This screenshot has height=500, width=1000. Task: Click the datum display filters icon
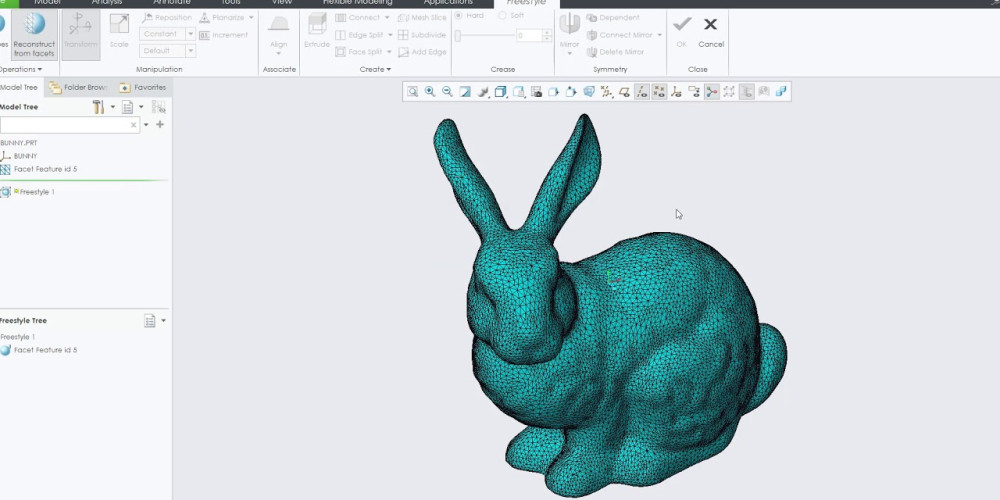tap(607, 92)
